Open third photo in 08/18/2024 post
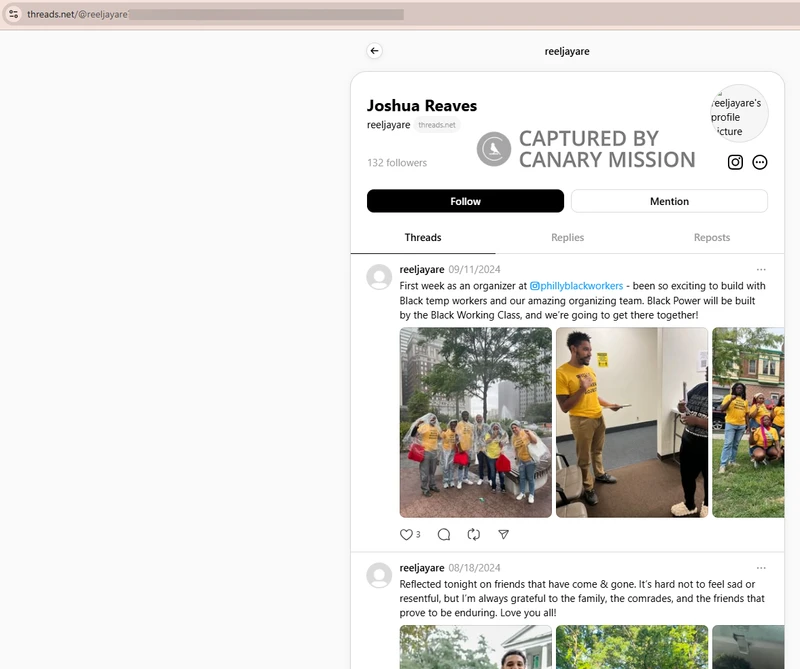The height and width of the screenshot is (669, 800). 748,647
